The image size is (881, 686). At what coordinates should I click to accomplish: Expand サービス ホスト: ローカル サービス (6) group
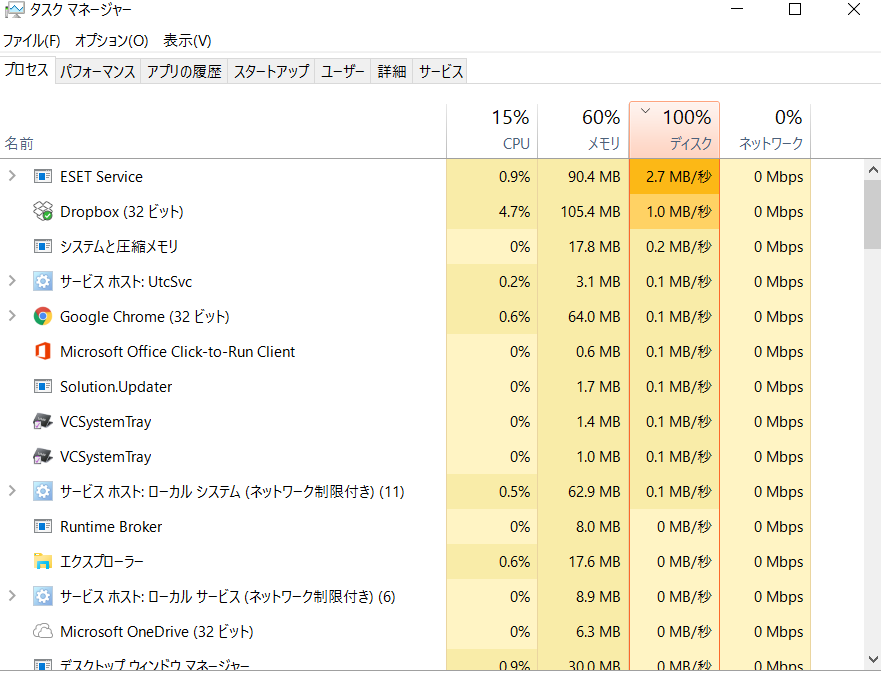coord(12,596)
